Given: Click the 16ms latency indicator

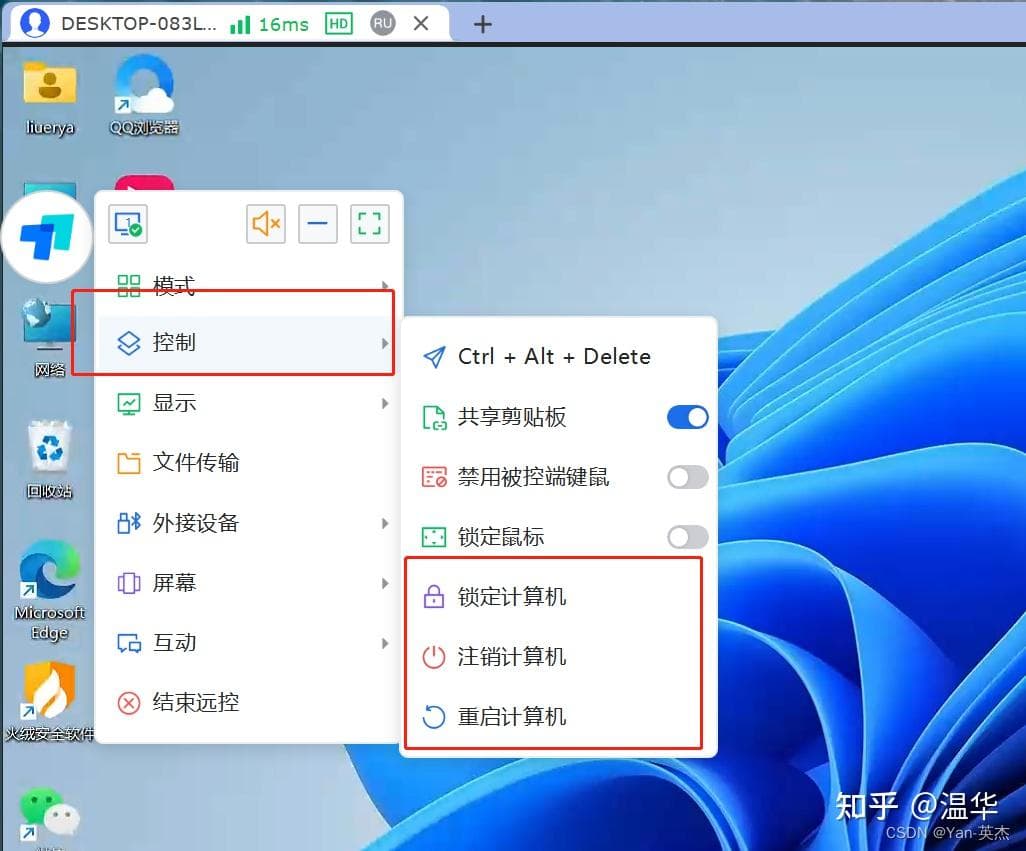Looking at the screenshot, I should [x=269, y=25].
